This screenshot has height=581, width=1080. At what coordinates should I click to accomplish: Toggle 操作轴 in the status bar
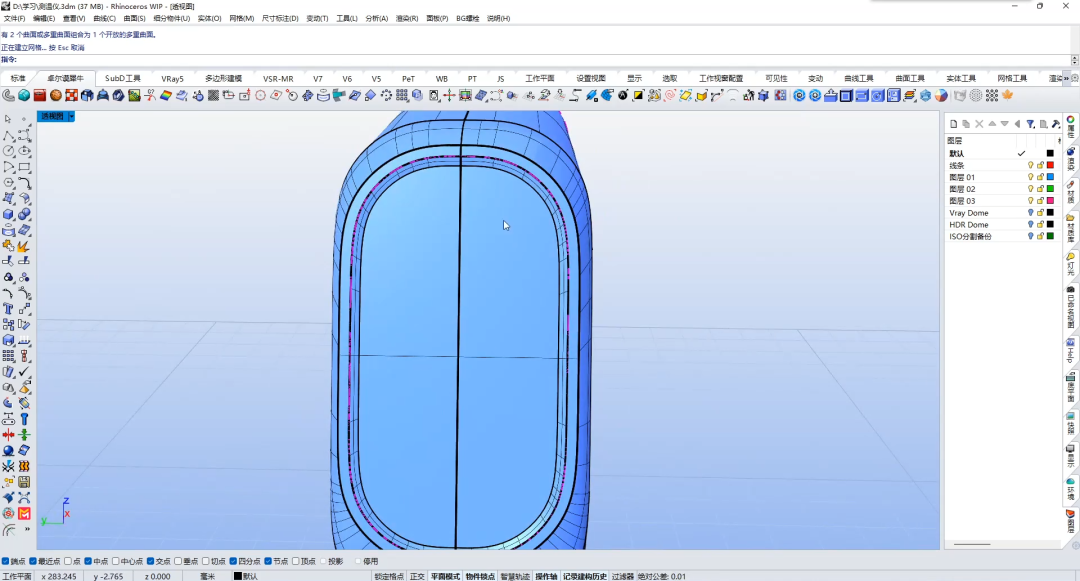click(546, 576)
